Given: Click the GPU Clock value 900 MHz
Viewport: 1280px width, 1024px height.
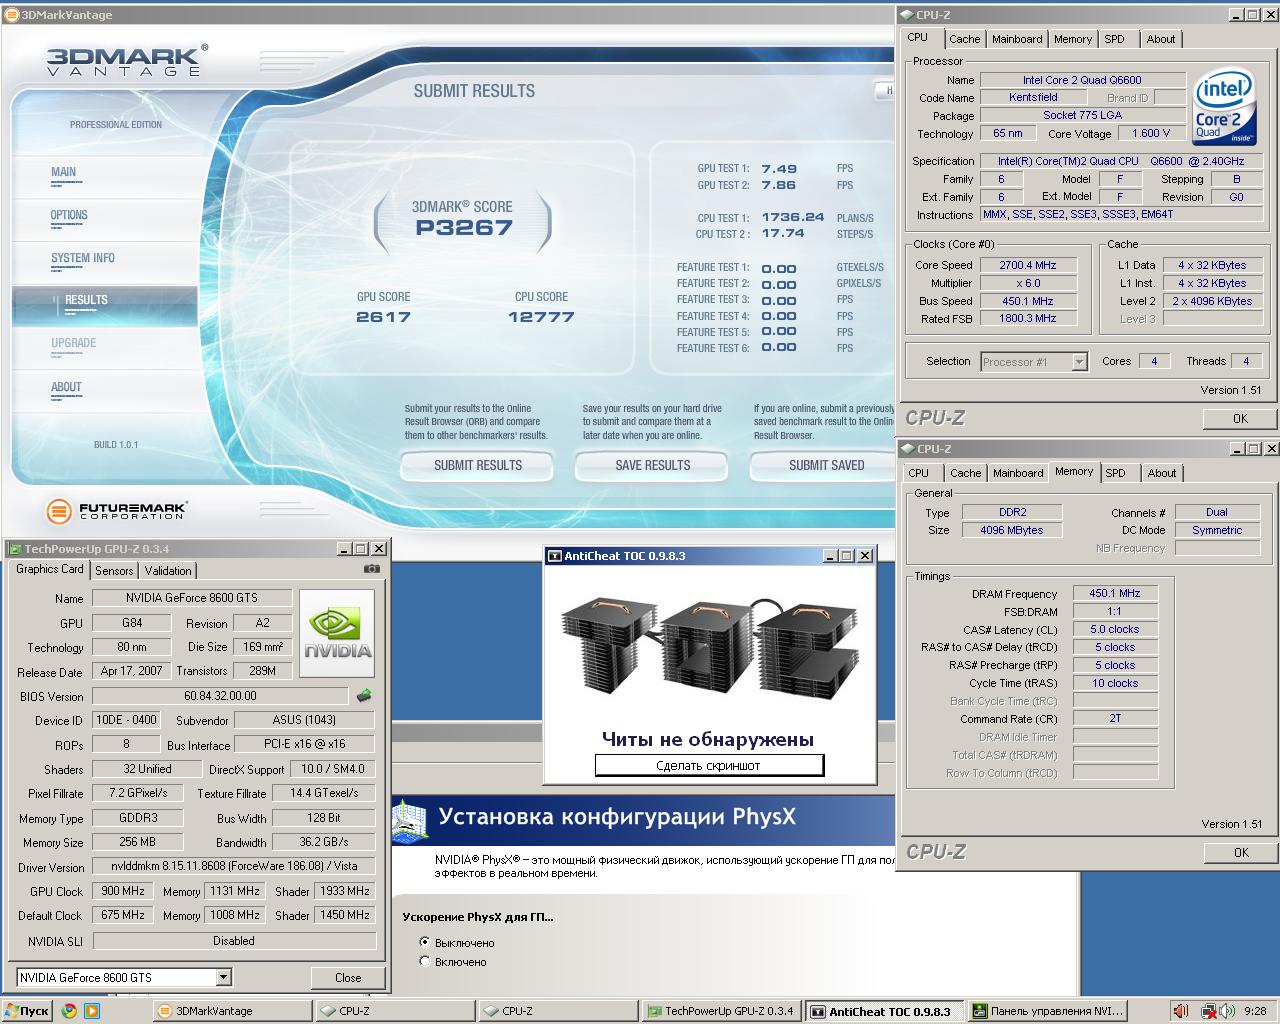Looking at the screenshot, I should 124,891.
